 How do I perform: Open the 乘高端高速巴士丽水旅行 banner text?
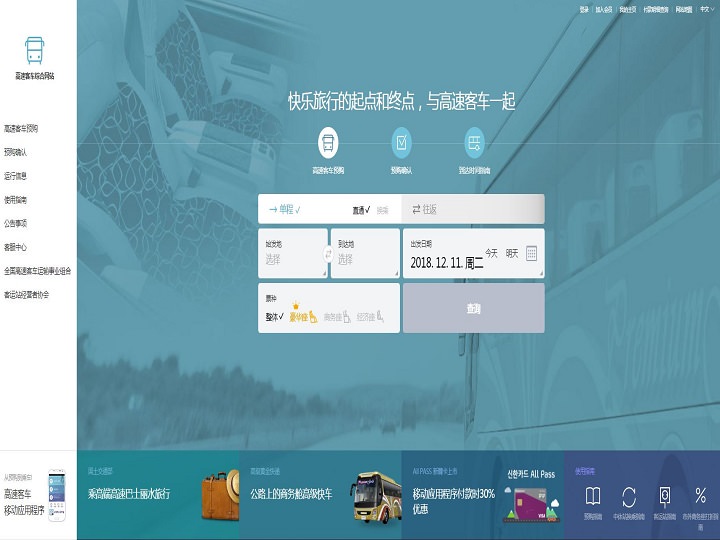click(x=129, y=495)
